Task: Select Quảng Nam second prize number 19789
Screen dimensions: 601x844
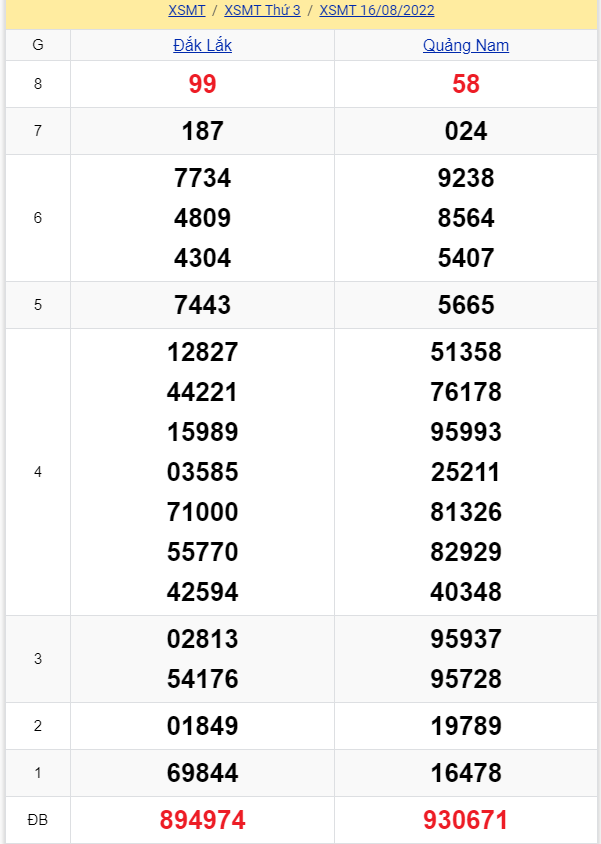Action: pos(466,726)
